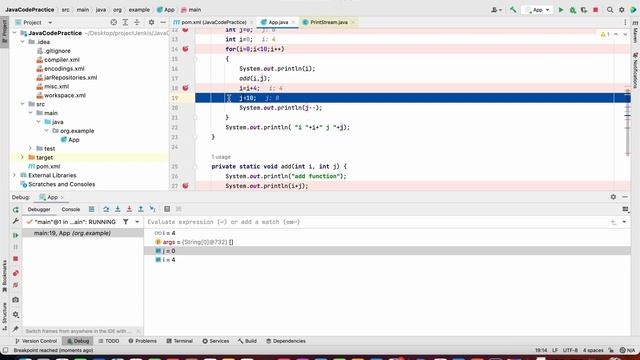The image size is (640, 360).
Task: Click the Step Out icon
Action: point(141,209)
